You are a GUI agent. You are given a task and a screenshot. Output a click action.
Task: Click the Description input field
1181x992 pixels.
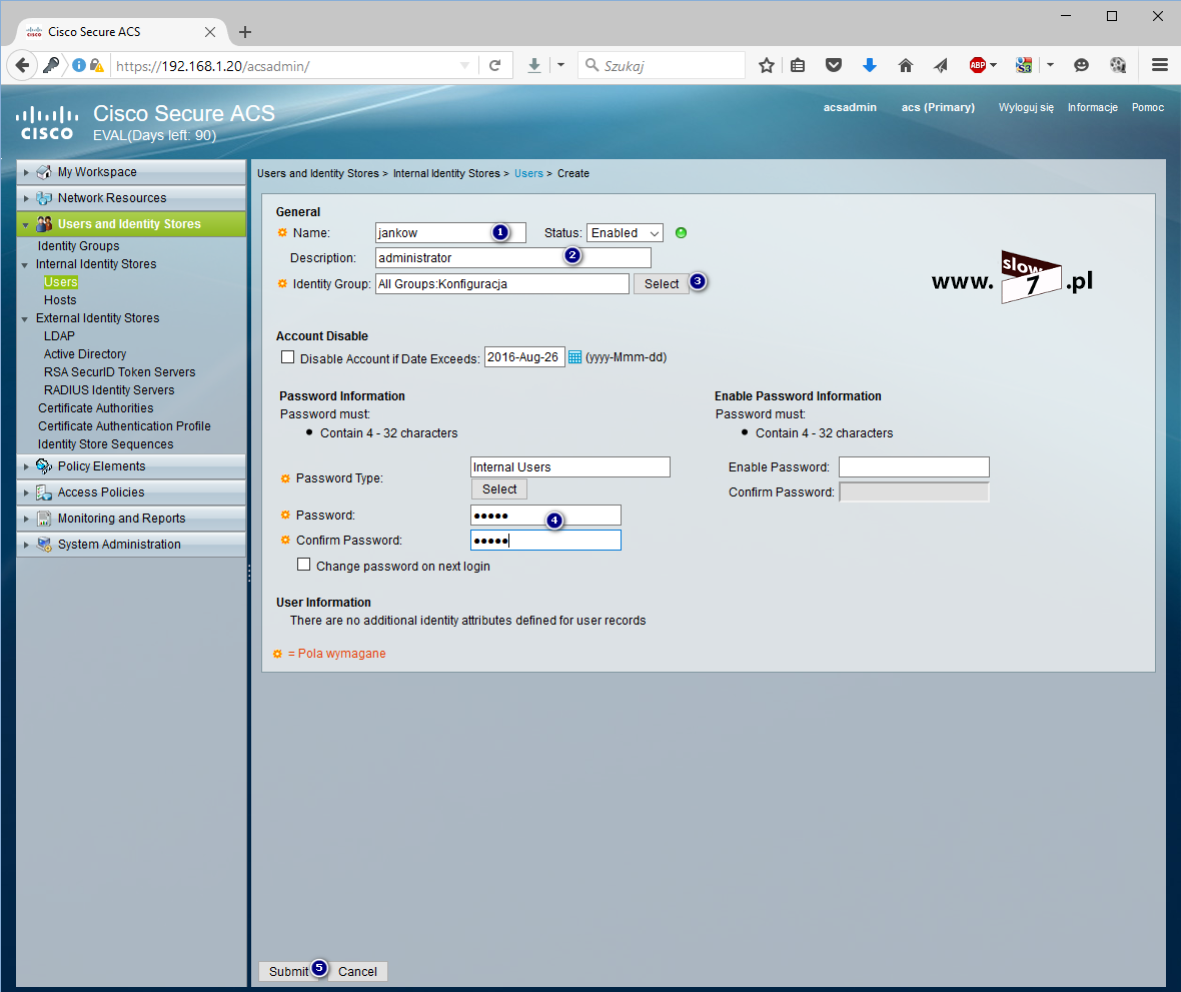(513, 258)
